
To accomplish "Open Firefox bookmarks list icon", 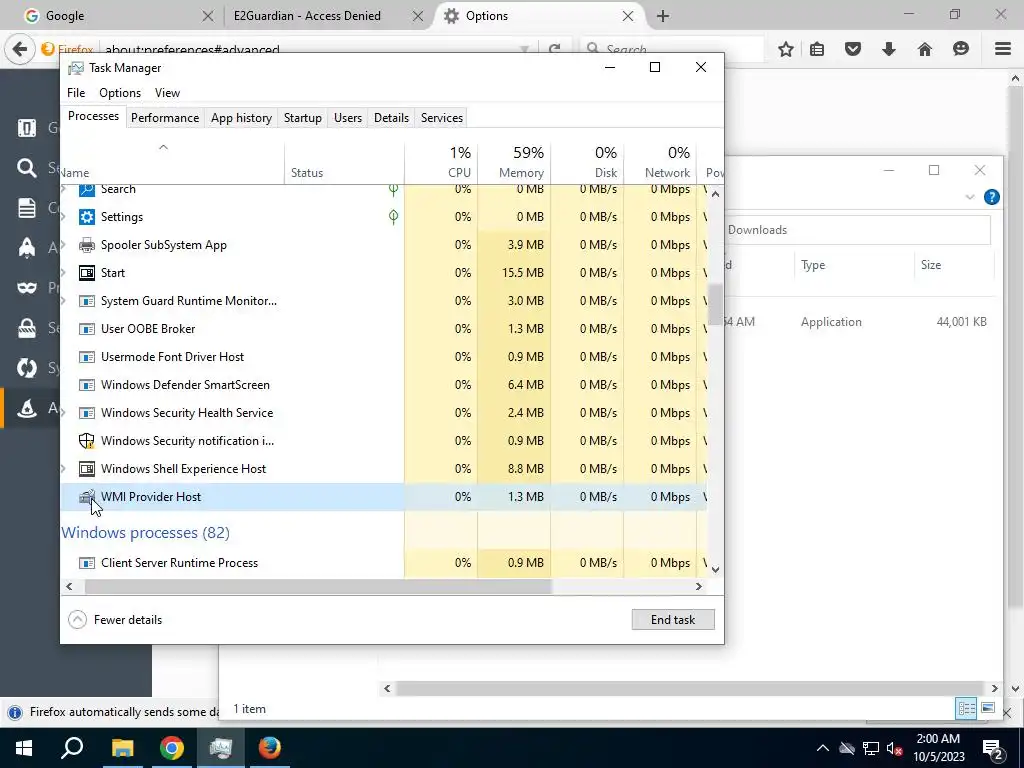I will tap(817, 49).
